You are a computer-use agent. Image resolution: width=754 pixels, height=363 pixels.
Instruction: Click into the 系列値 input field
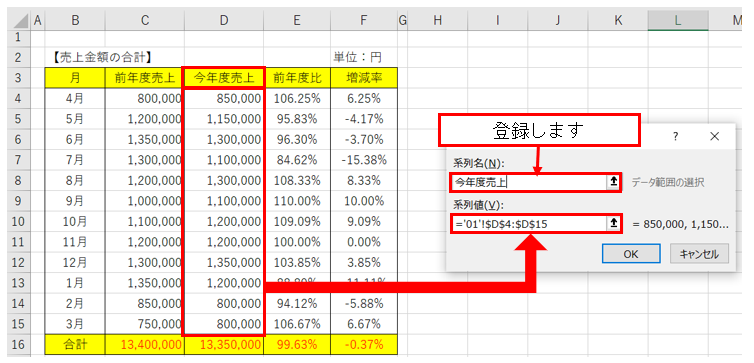point(529,224)
